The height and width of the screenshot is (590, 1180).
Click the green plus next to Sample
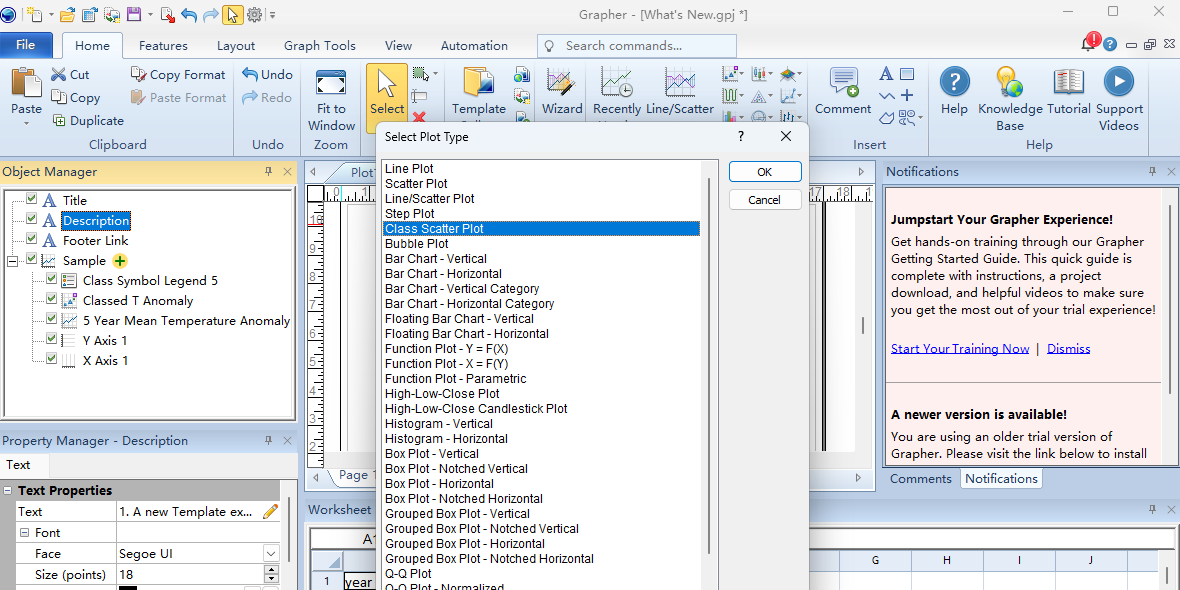click(120, 261)
